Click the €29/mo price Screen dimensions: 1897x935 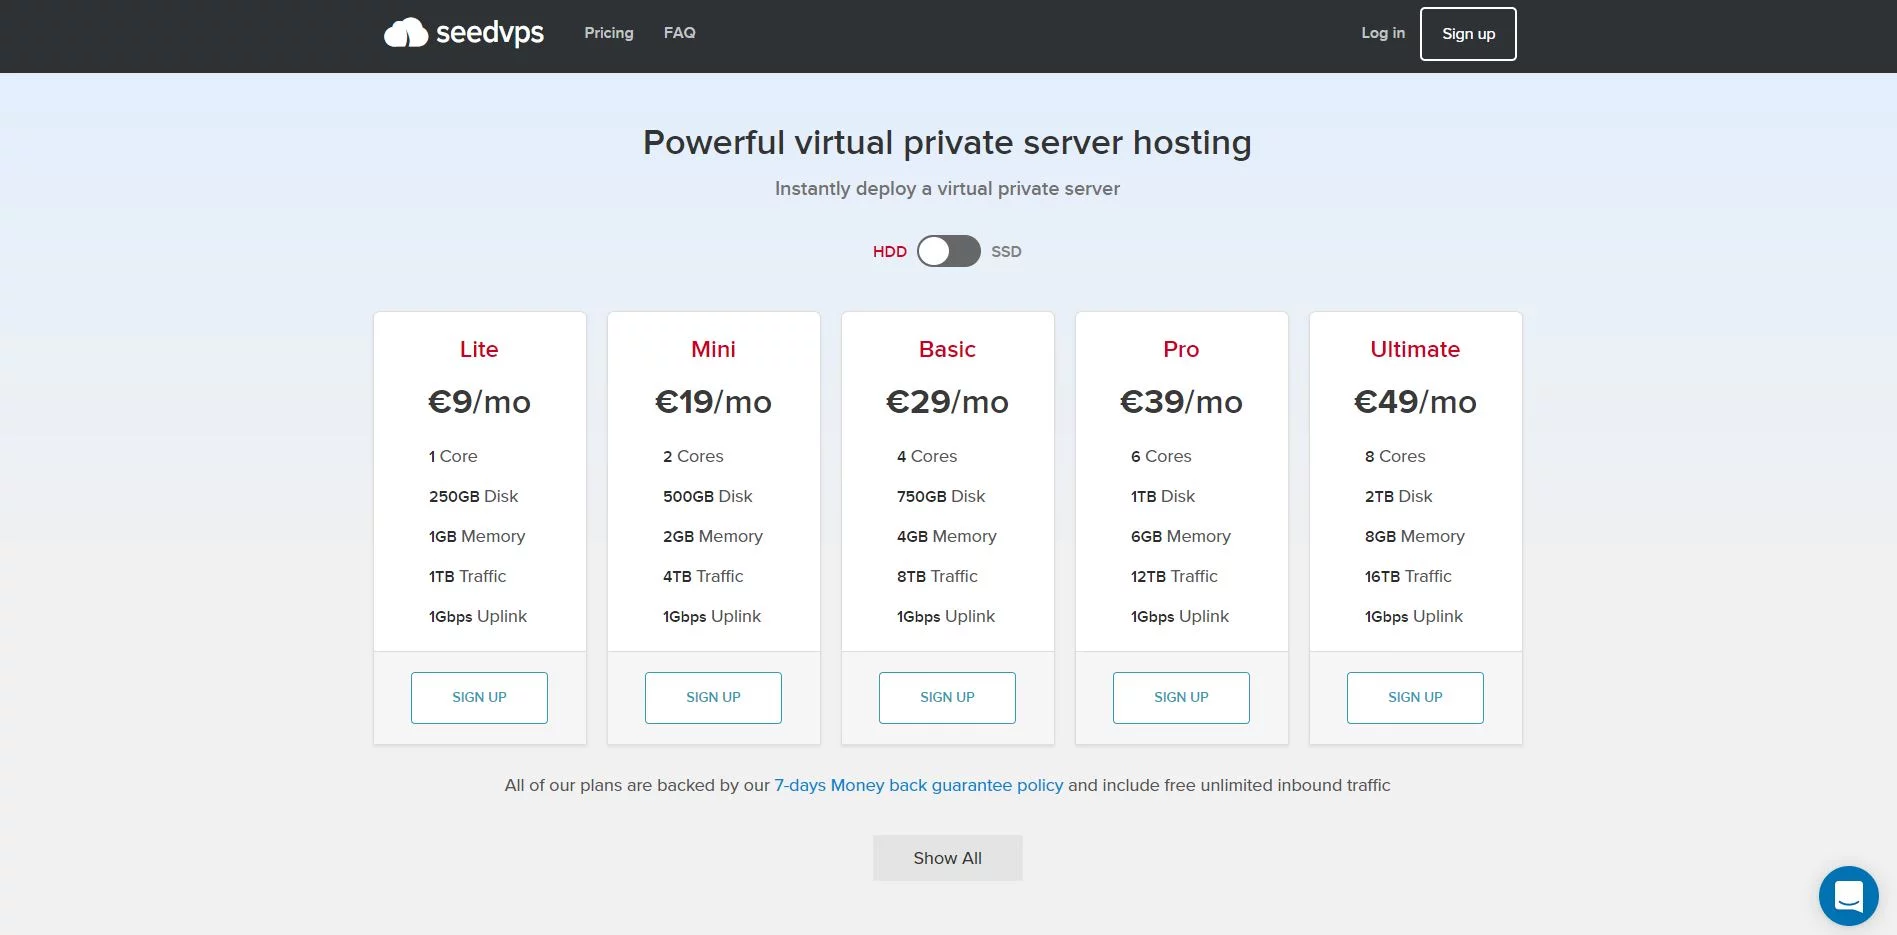tap(947, 402)
